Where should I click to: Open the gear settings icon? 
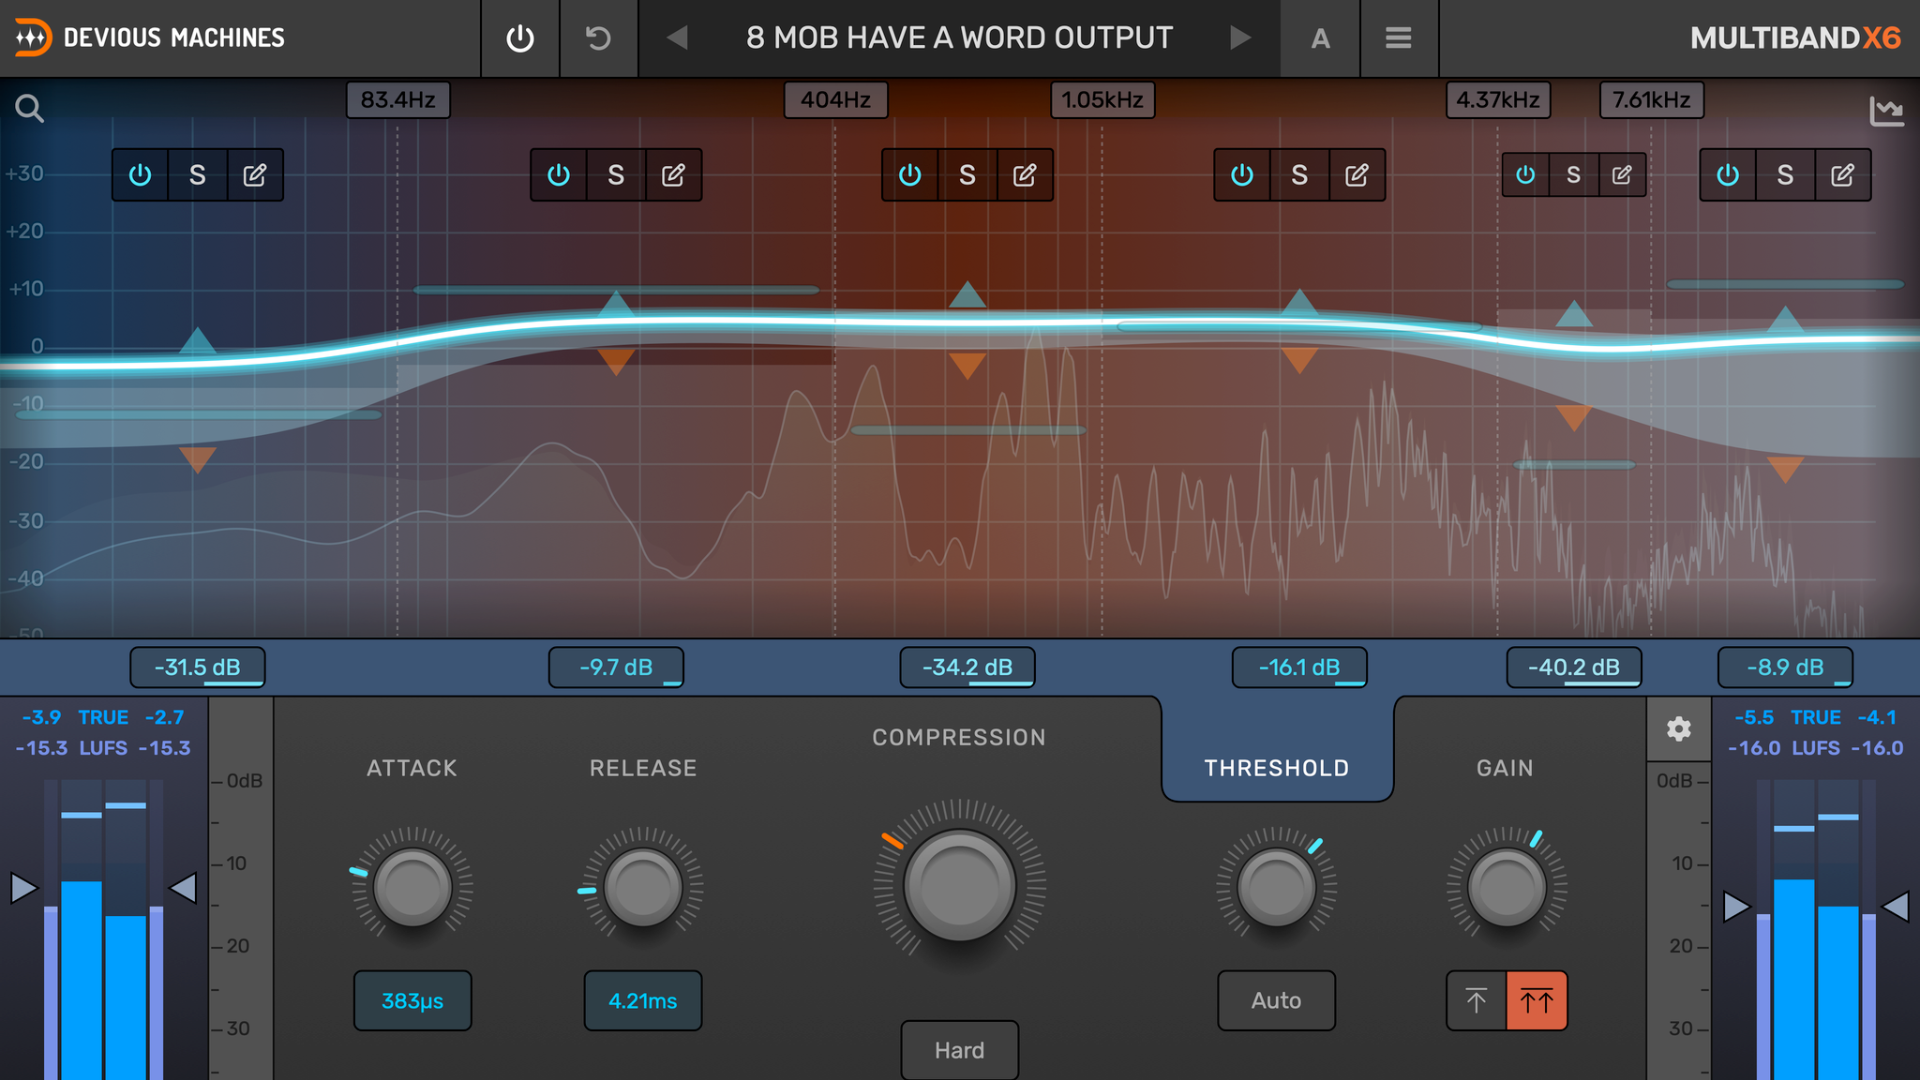1679,729
